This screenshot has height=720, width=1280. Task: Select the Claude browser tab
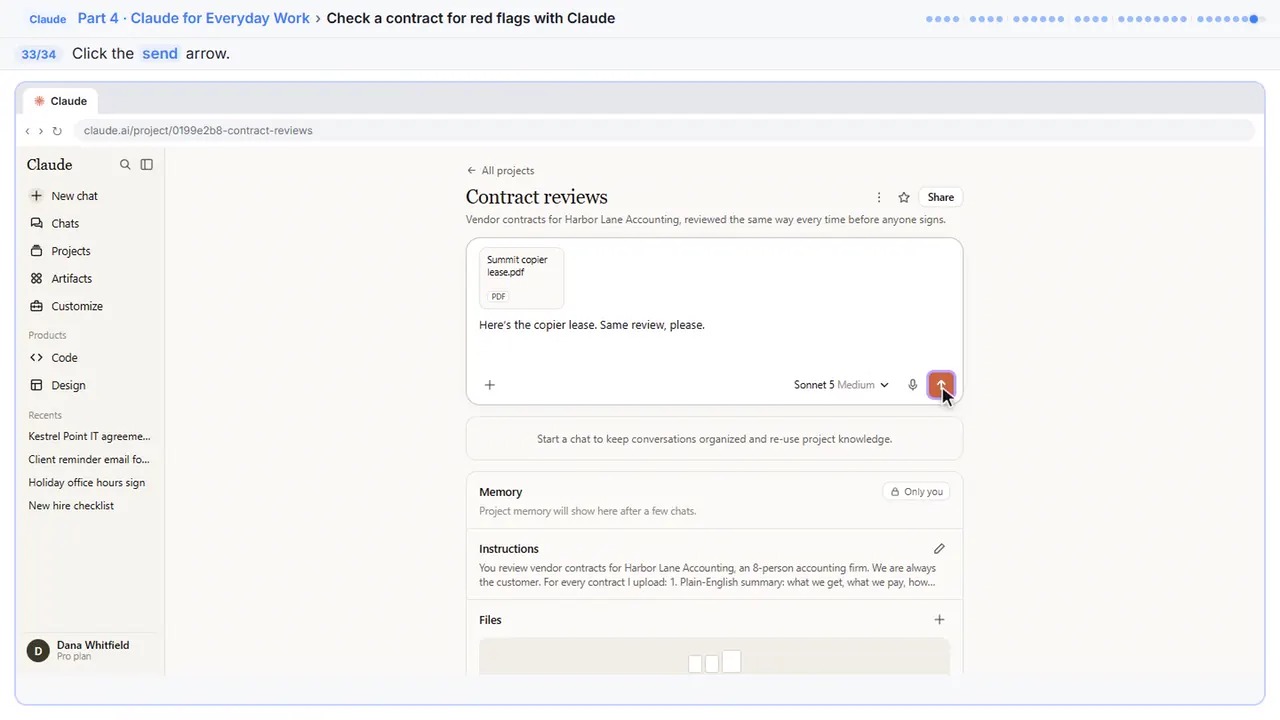click(x=61, y=101)
